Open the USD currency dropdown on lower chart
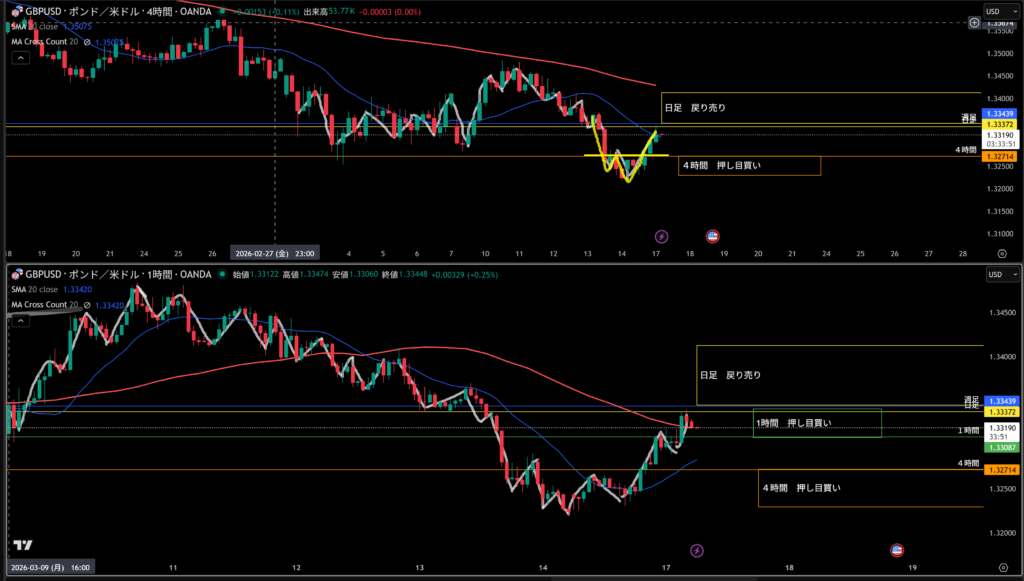The height and width of the screenshot is (581, 1024). 996,273
